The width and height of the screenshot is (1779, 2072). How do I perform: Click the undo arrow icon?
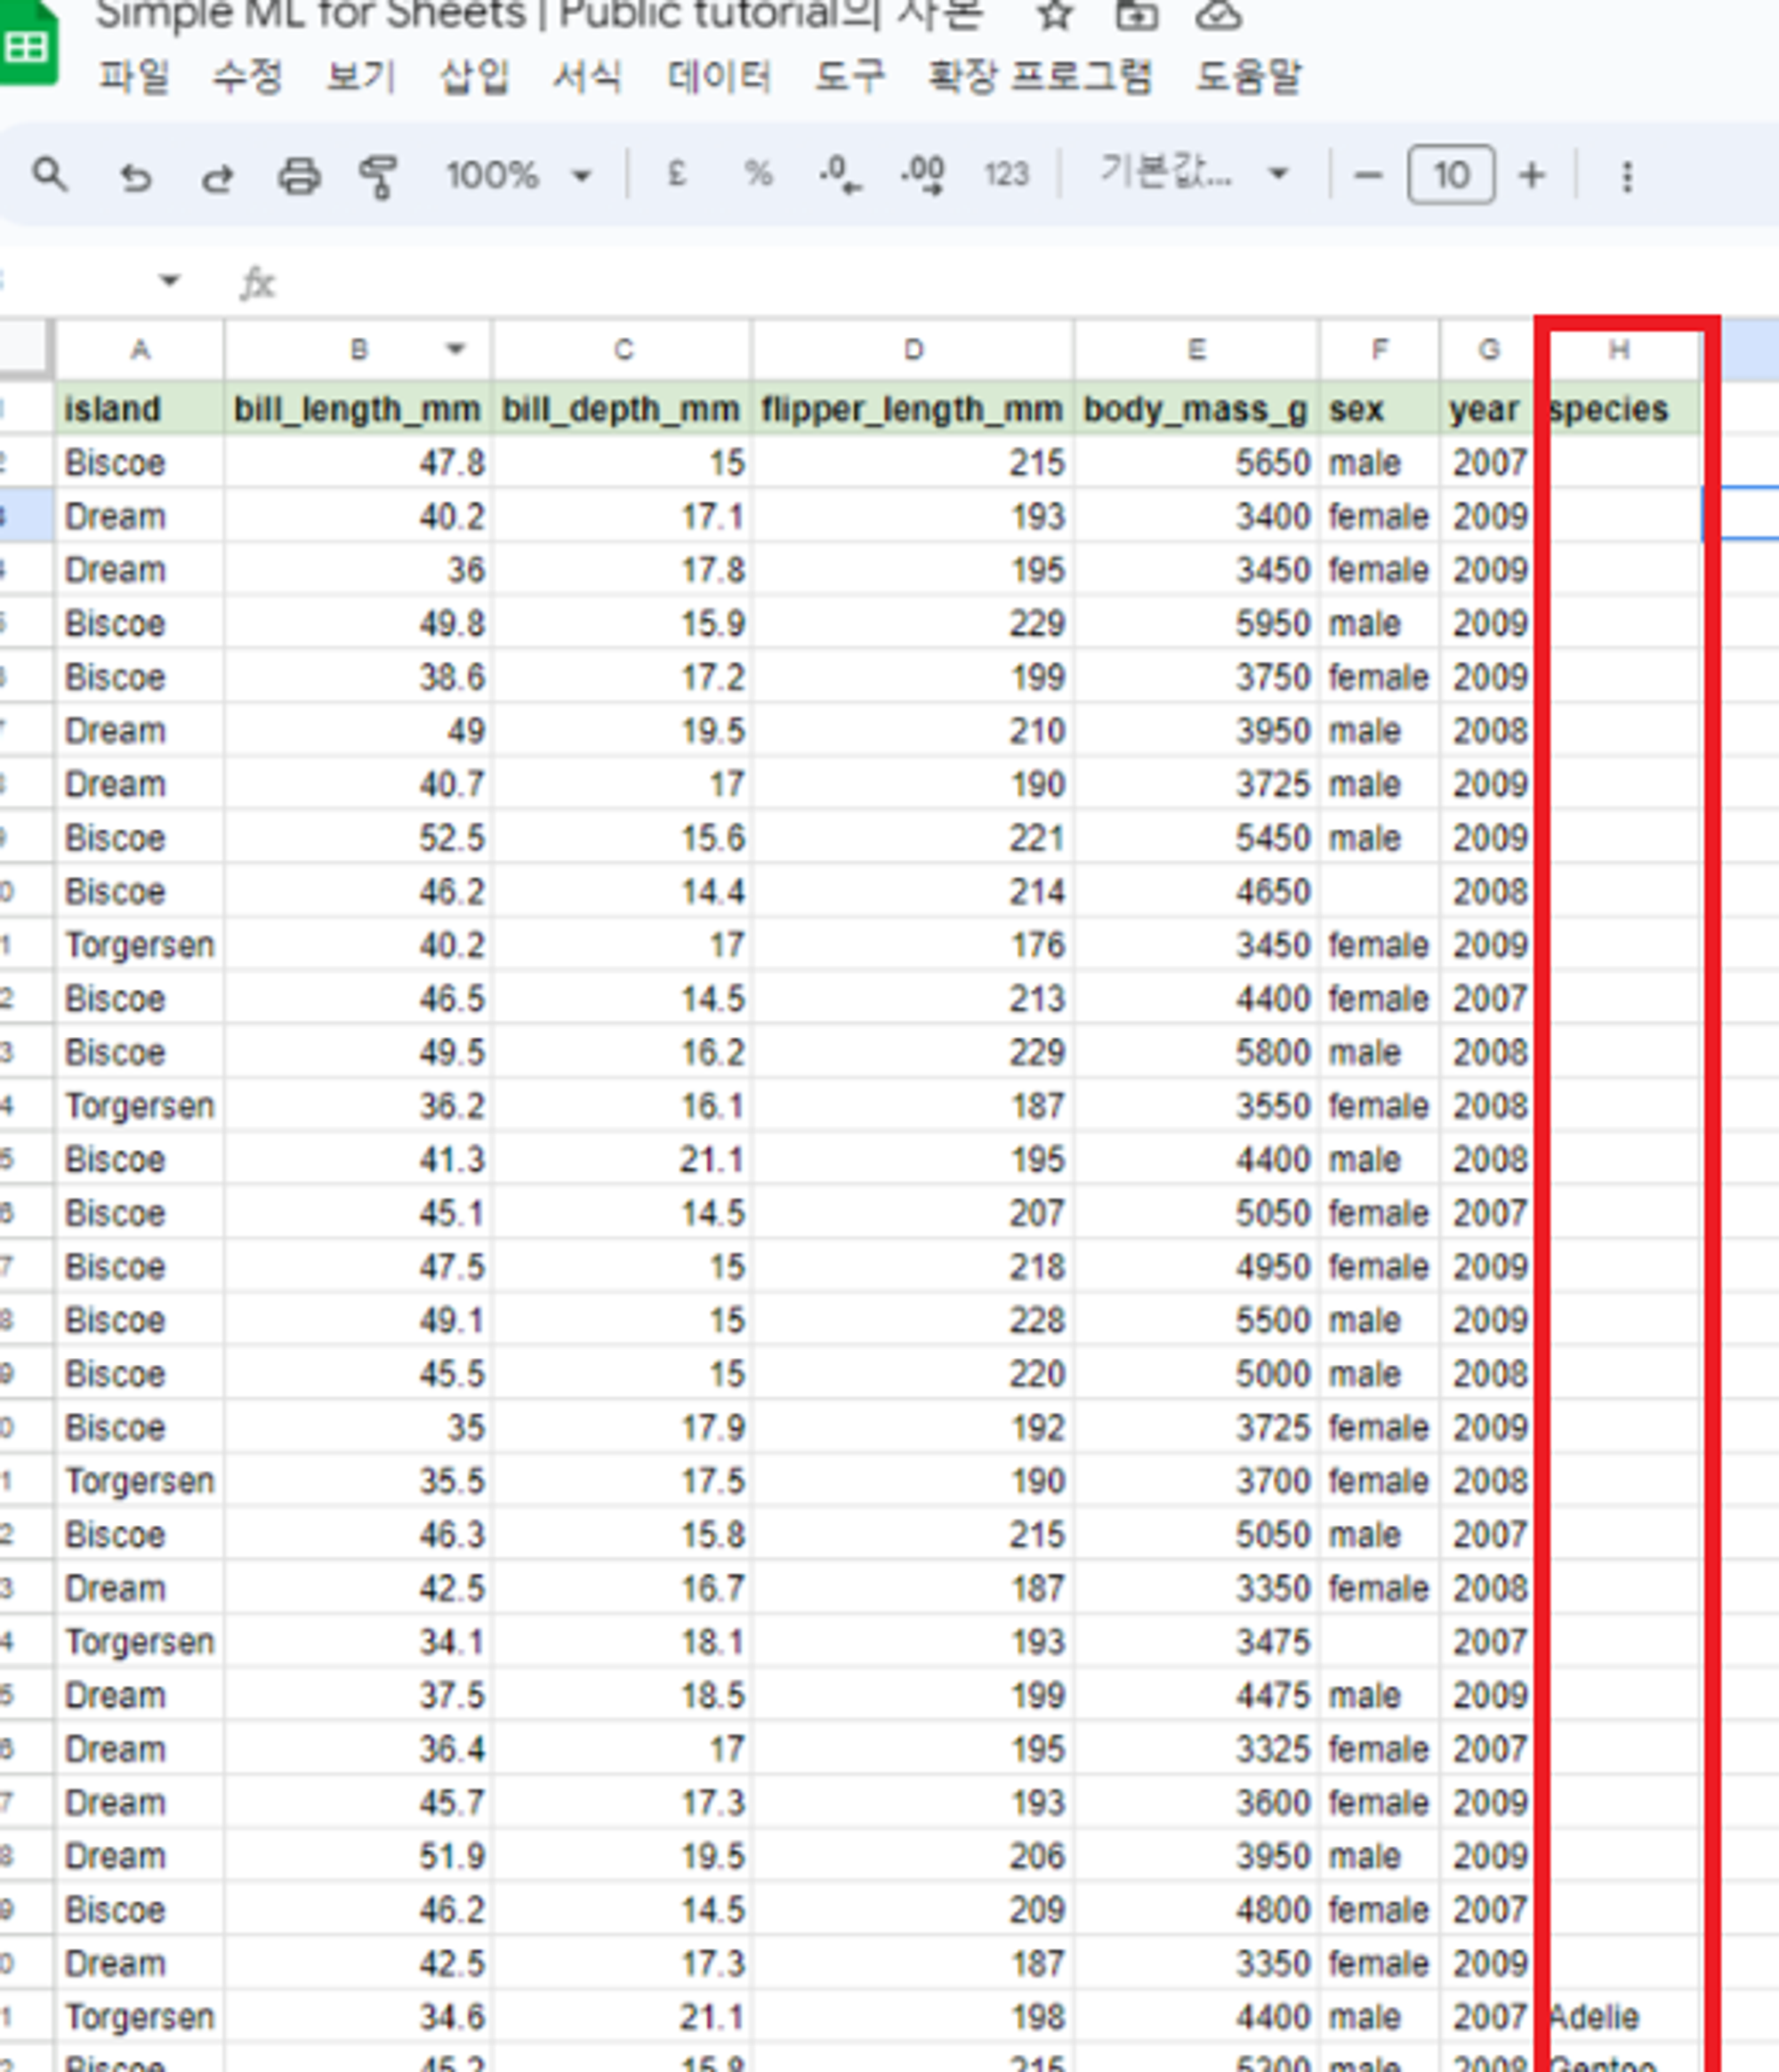click(x=135, y=177)
